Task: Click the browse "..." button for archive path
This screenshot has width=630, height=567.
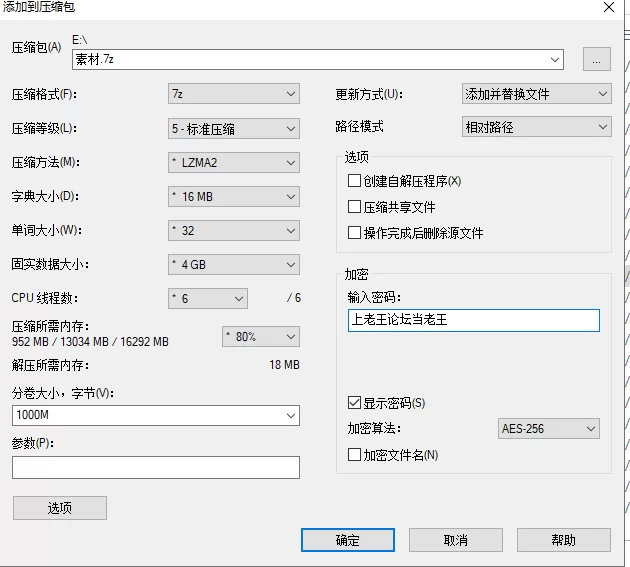Action: tap(596, 60)
